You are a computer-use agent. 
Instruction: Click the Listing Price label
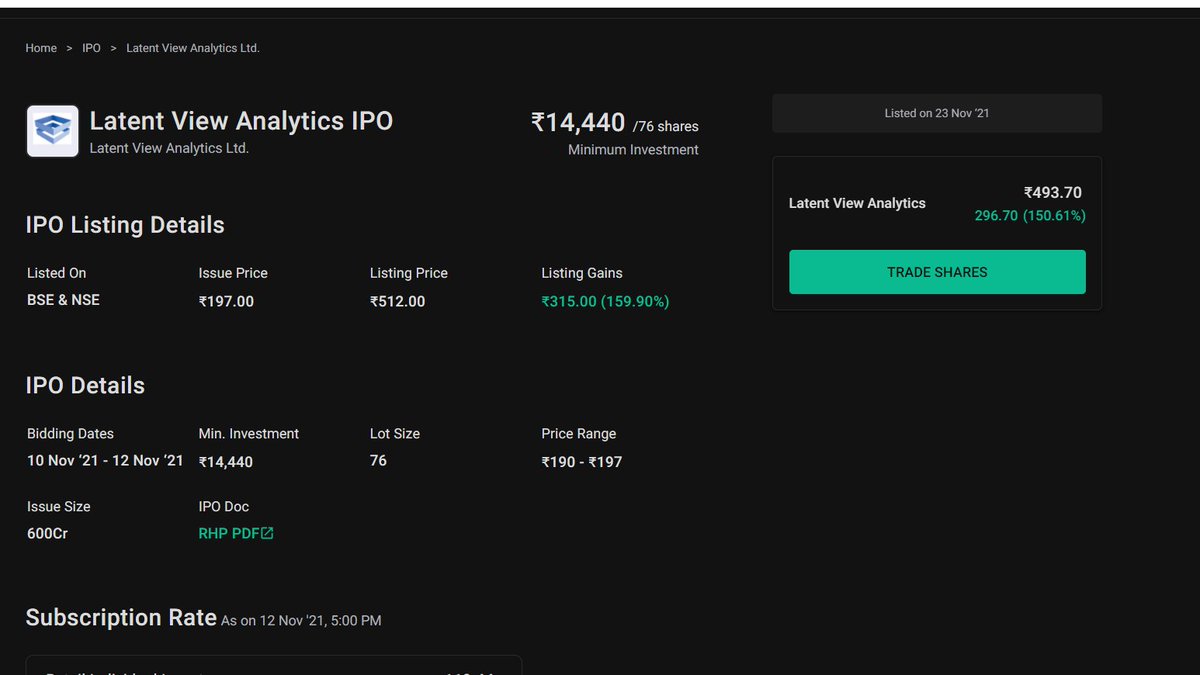tap(409, 273)
